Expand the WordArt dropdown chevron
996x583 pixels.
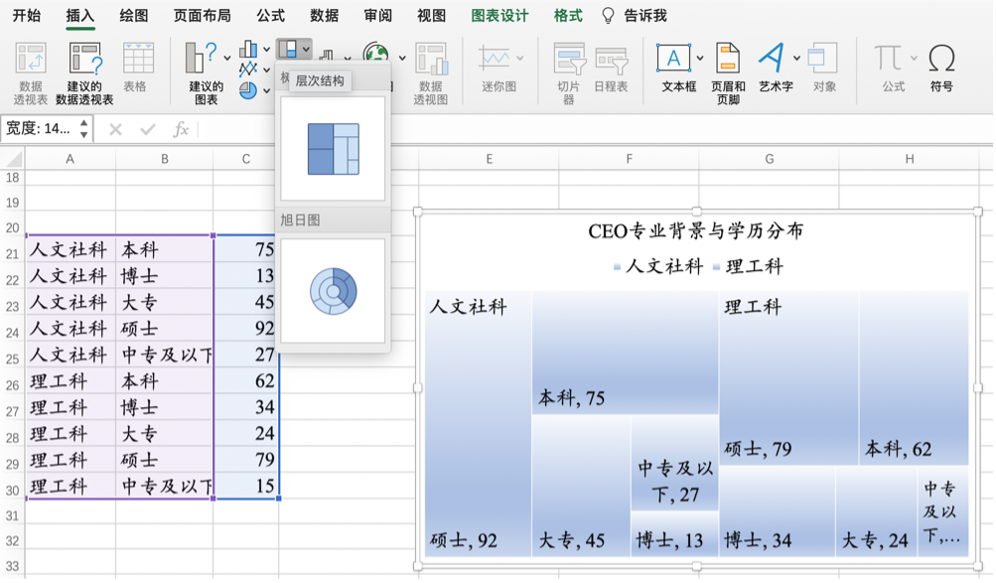point(795,57)
